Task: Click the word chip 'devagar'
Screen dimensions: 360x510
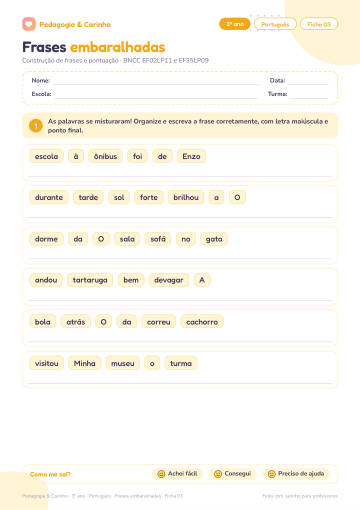Action: [x=169, y=280]
